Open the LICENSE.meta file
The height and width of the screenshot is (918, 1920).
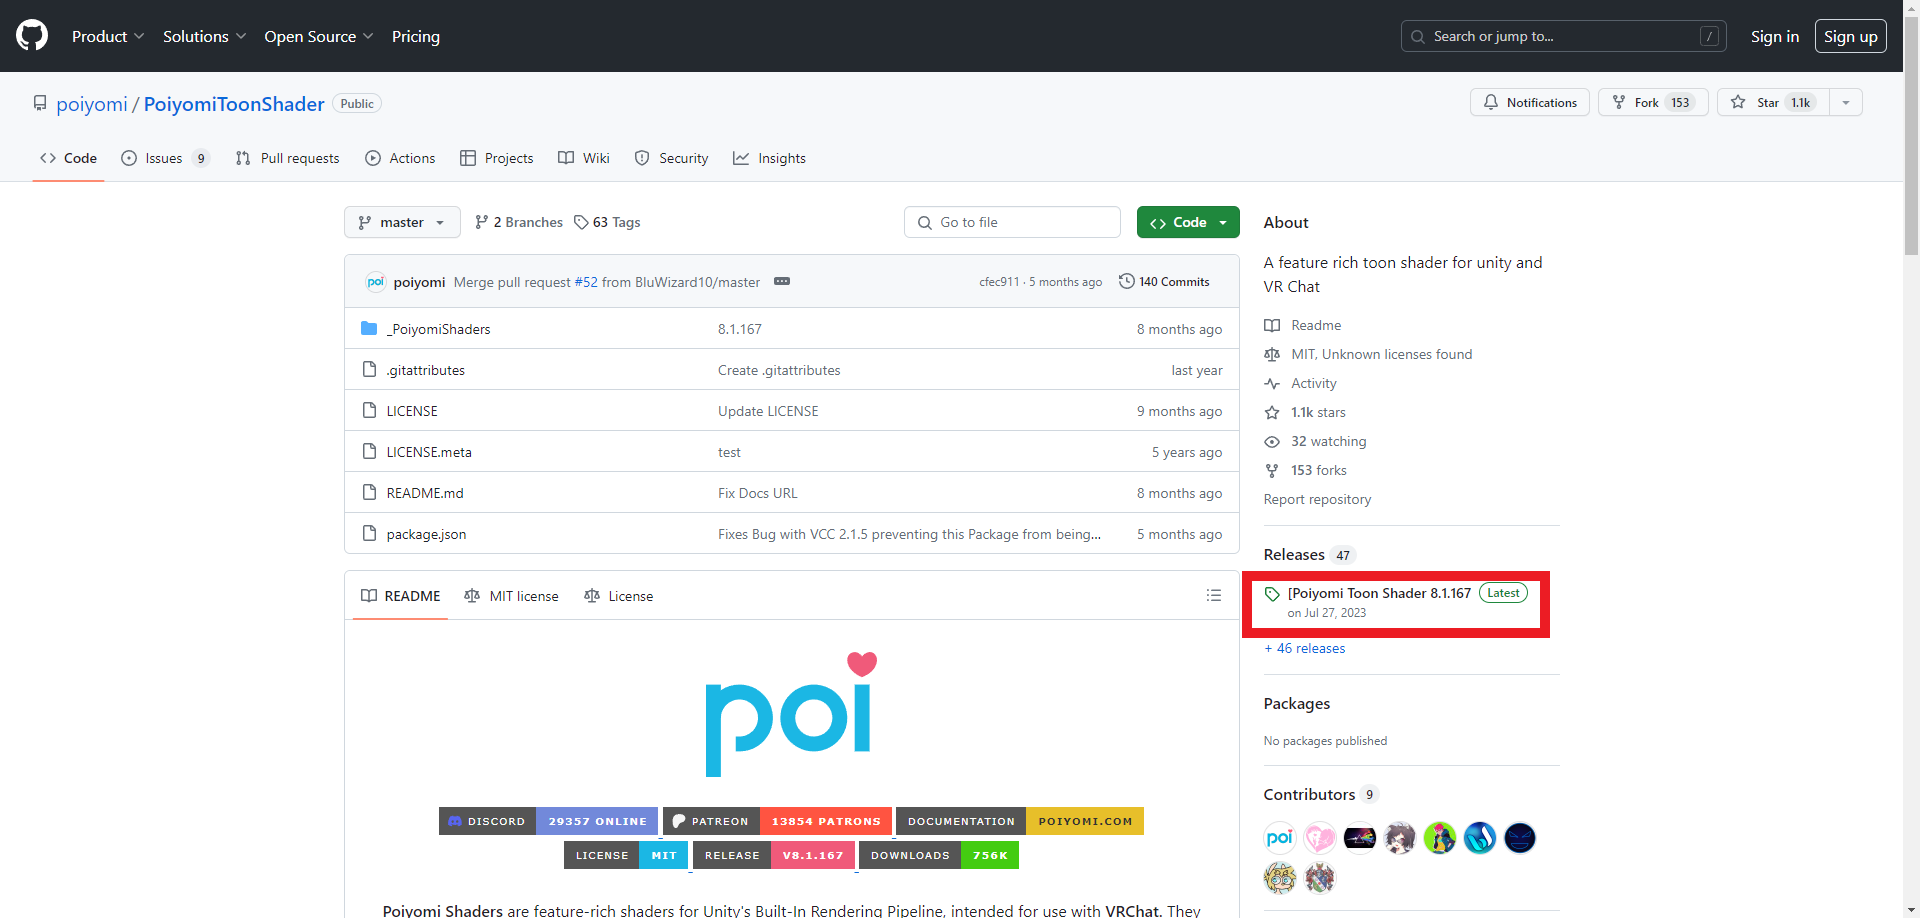pos(429,452)
